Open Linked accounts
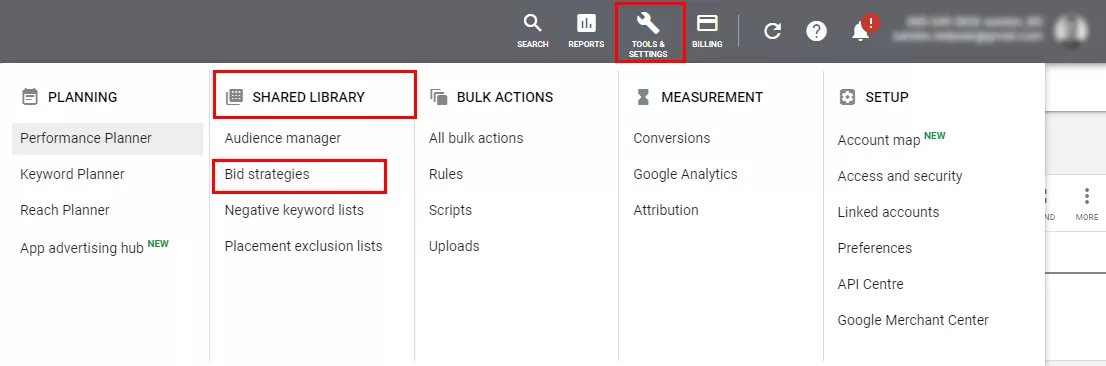Viewport: 1106px width, 366px height. click(x=888, y=212)
